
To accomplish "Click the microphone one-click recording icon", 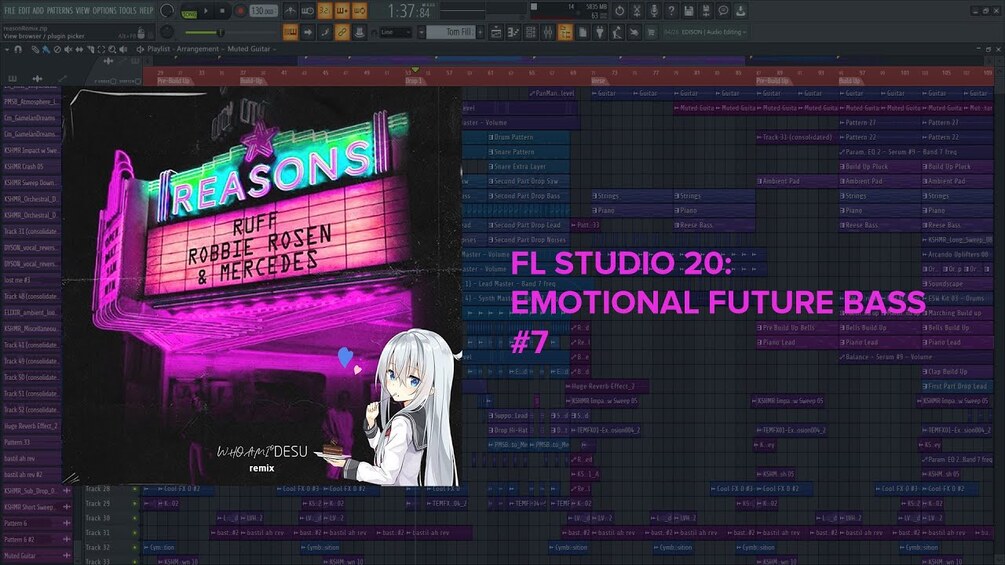I will [x=654, y=11].
